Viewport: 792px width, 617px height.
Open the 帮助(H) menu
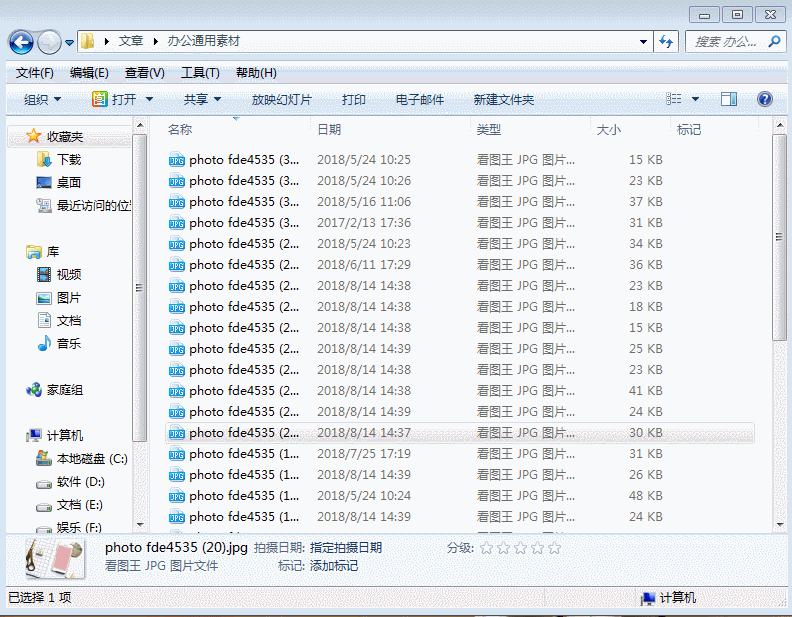[x=256, y=73]
